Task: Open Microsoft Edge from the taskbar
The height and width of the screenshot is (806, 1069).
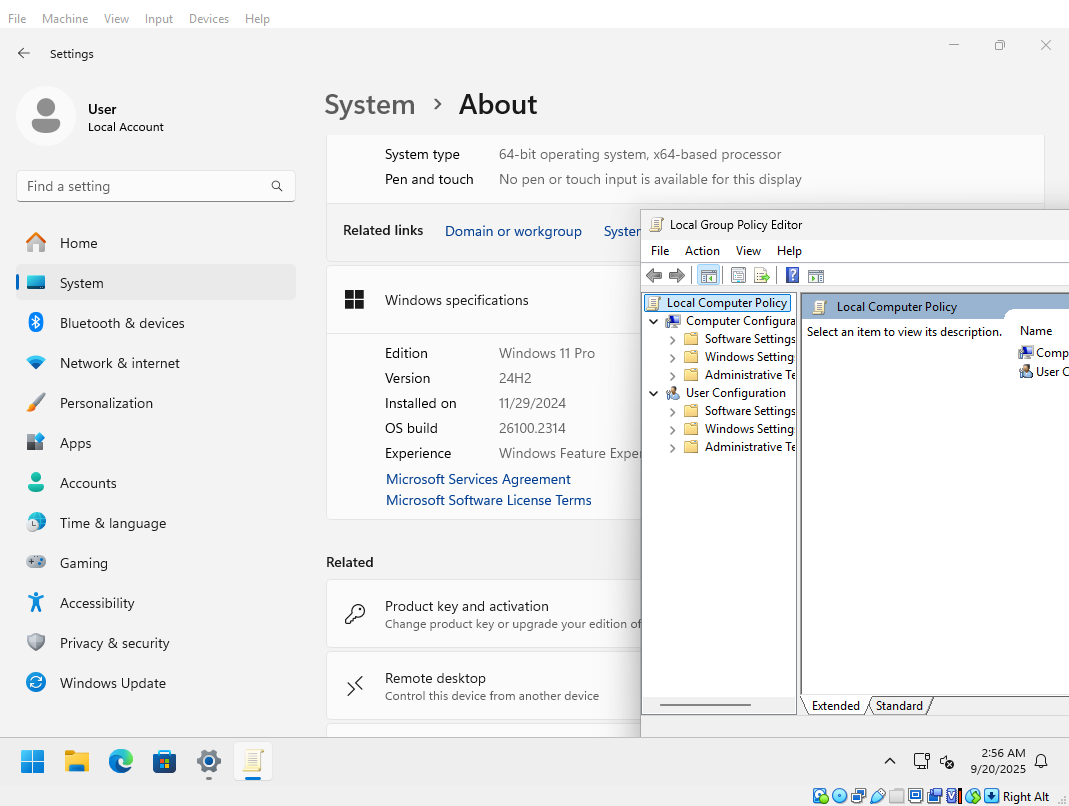Action: 121,762
